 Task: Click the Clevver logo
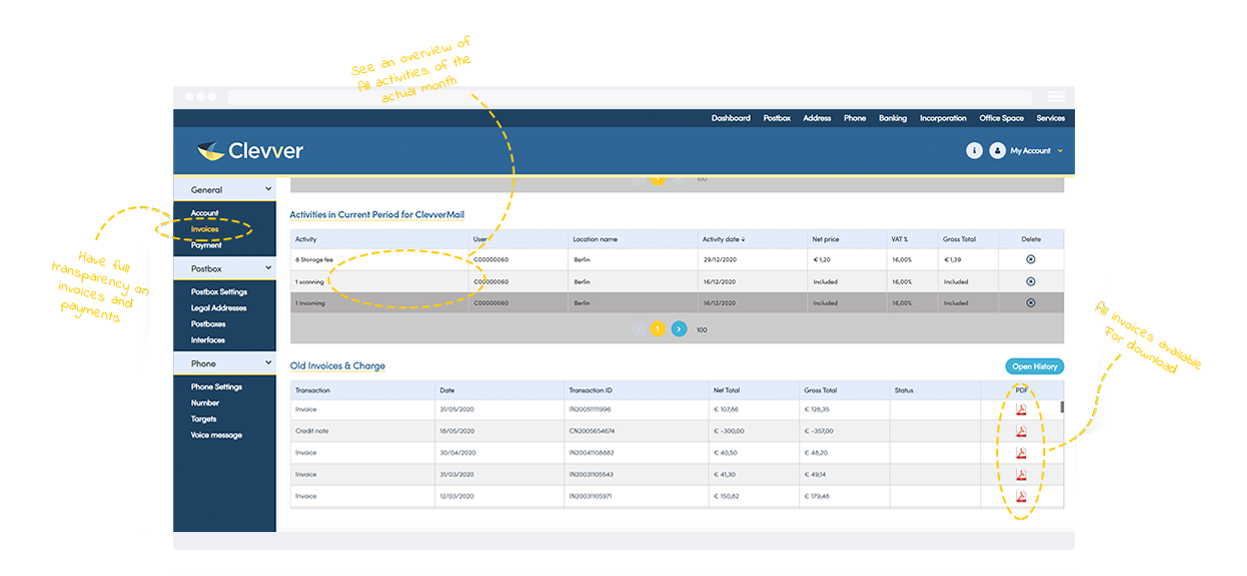[x=251, y=151]
